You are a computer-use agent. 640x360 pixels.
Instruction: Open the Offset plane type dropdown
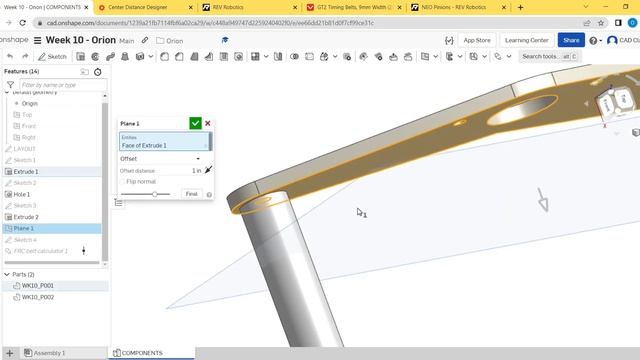click(x=160, y=159)
